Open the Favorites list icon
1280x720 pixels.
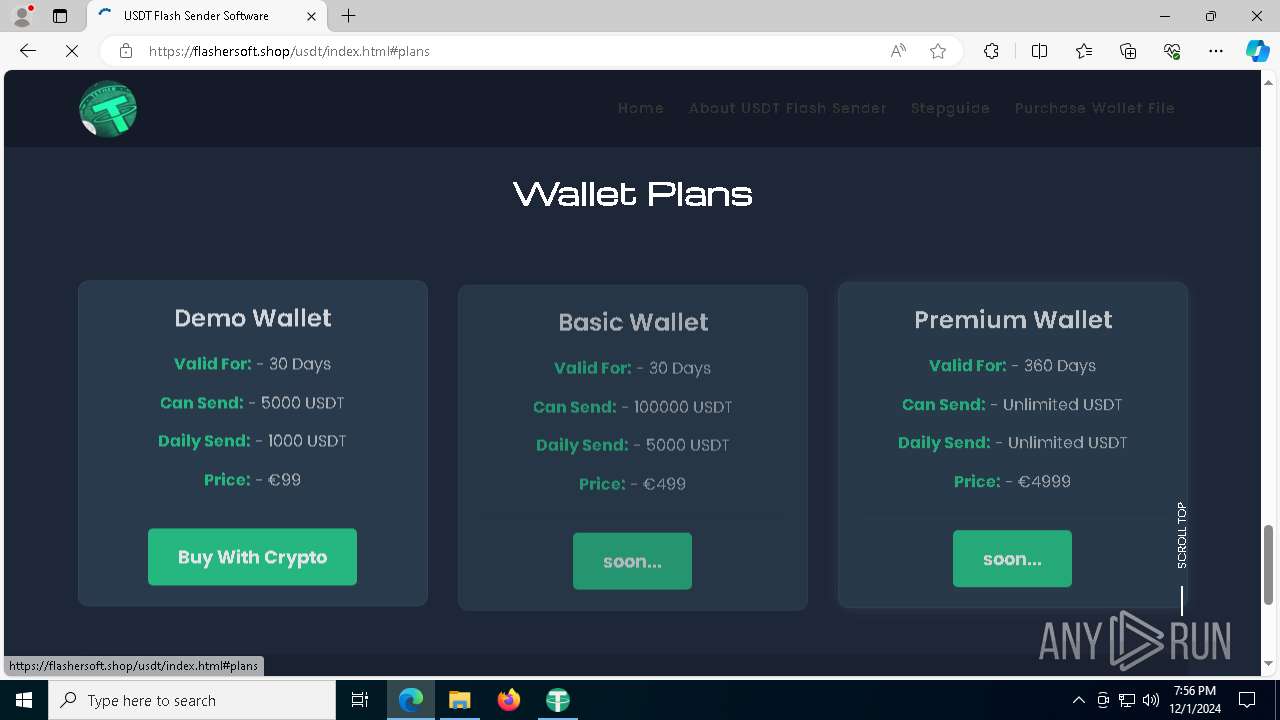(1084, 51)
